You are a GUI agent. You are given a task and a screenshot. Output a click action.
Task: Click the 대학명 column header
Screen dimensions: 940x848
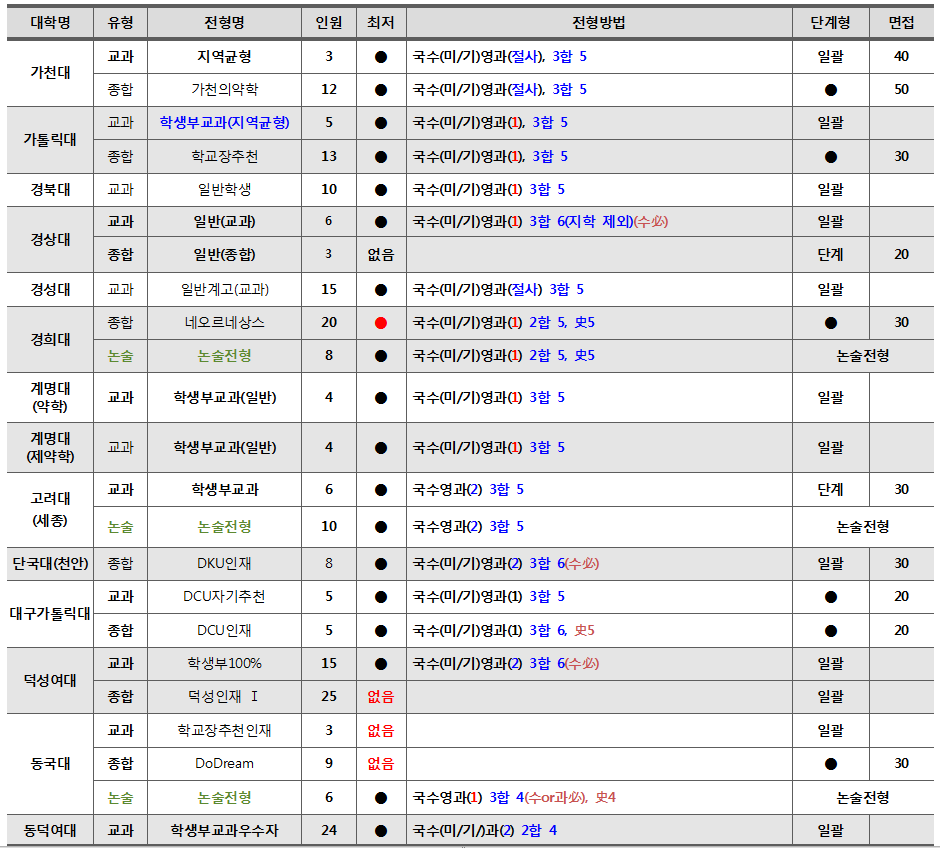click(50, 23)
